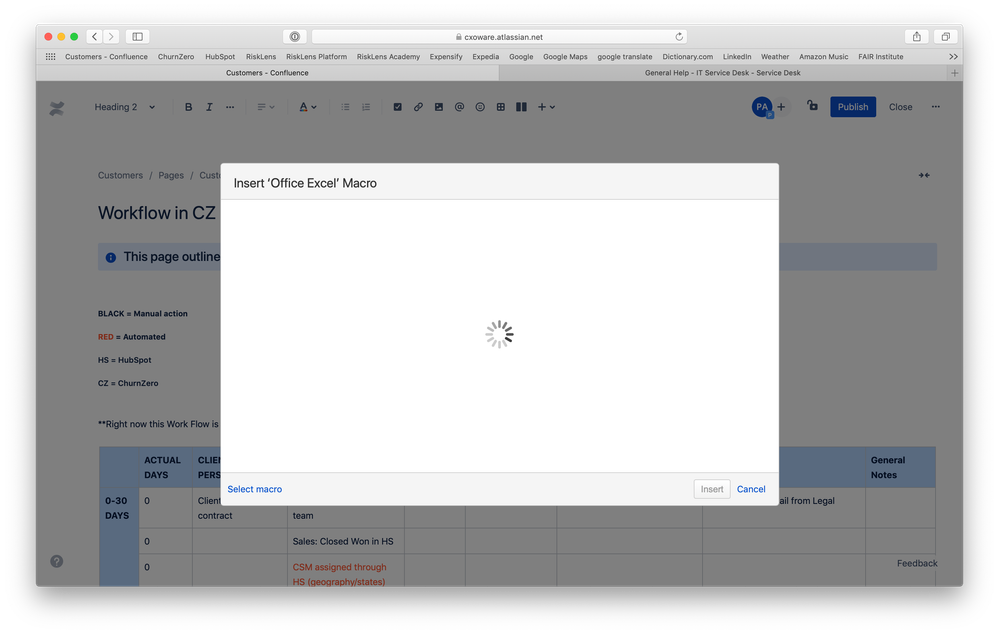
Task: Go back in Safari
Action: (x=94, y=37)
